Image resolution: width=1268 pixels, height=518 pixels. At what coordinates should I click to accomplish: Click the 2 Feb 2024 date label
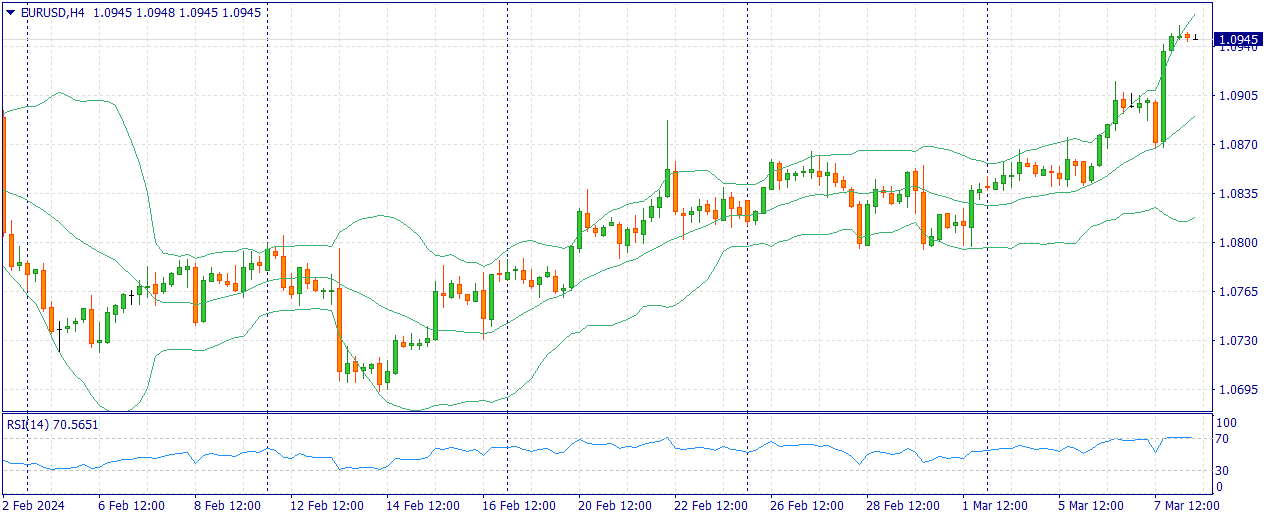point(33,505)
